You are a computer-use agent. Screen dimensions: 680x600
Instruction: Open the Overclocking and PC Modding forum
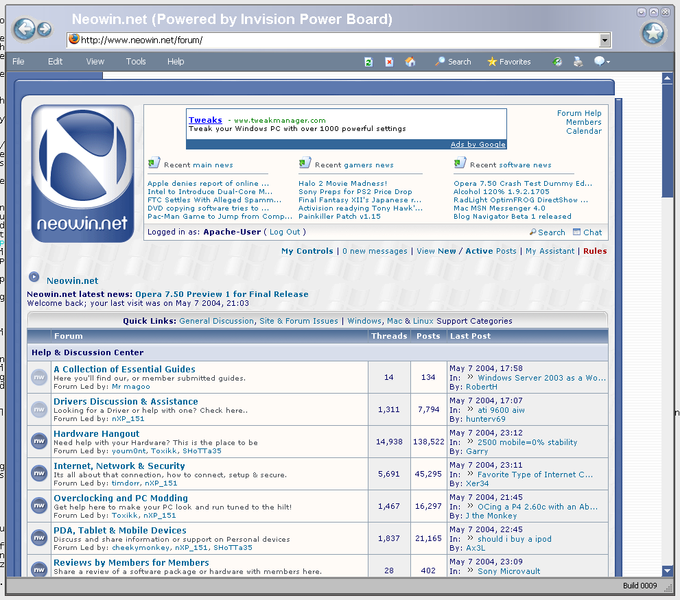click(x=120, y=497)
